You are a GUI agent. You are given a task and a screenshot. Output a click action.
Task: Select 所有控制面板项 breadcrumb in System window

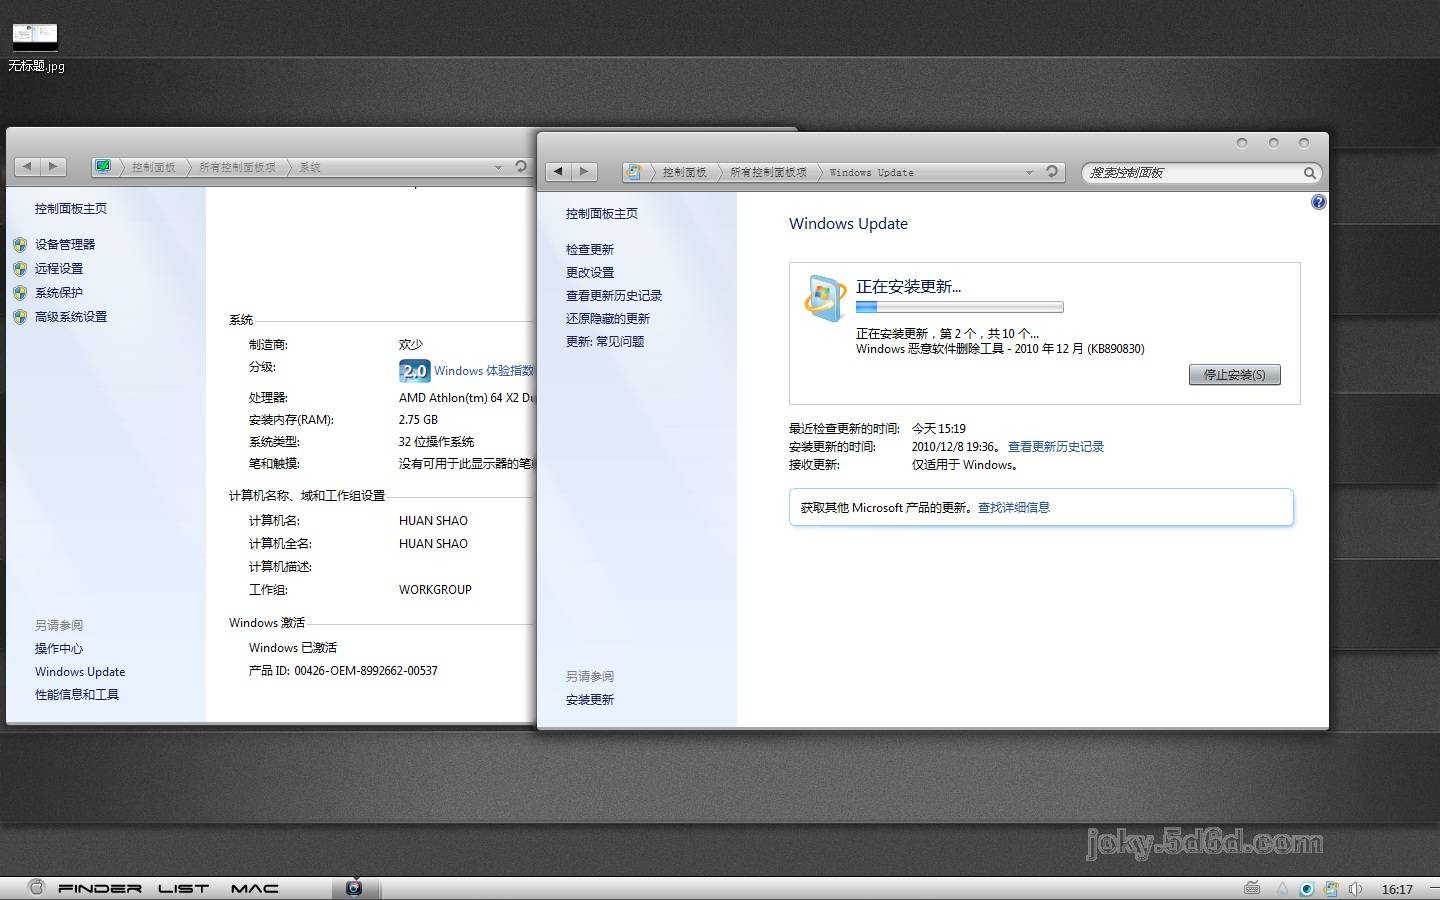point(238,168)
